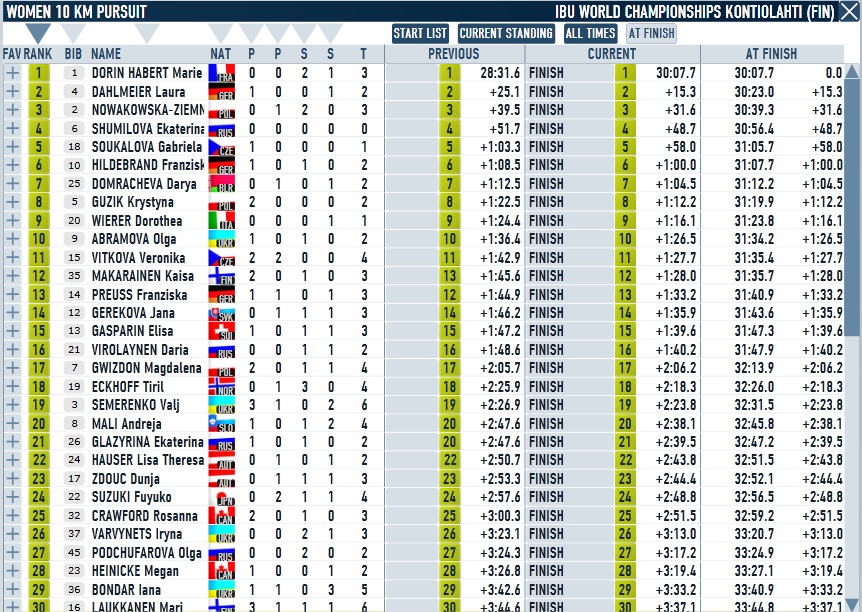Viewport: 862px width, 612px height.
Task: Click sort triangle above NAME column
Action: 147,32
